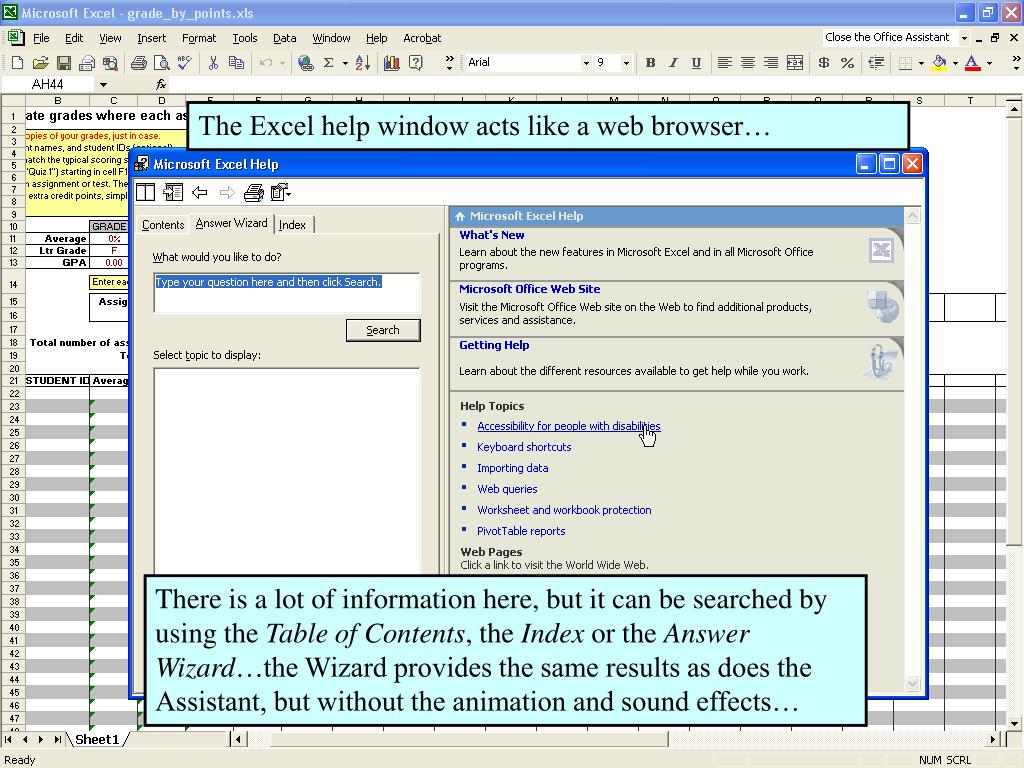Click the Excel Help question mark icon
The image size is (1024, 768).
(415, 63)
